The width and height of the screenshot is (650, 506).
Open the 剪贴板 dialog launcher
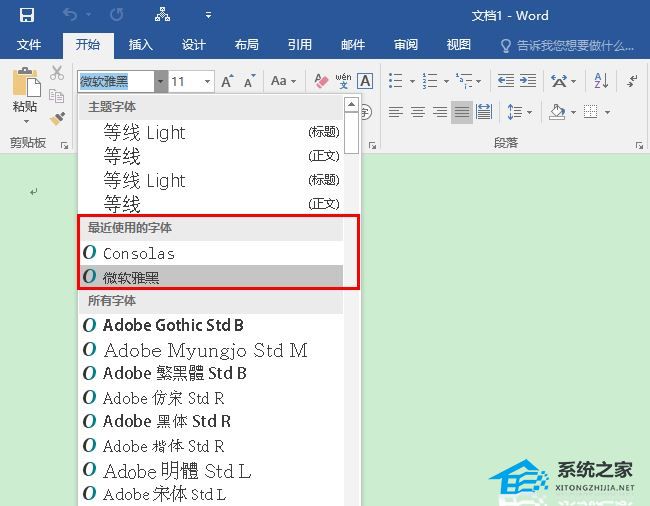coord(65,145)
